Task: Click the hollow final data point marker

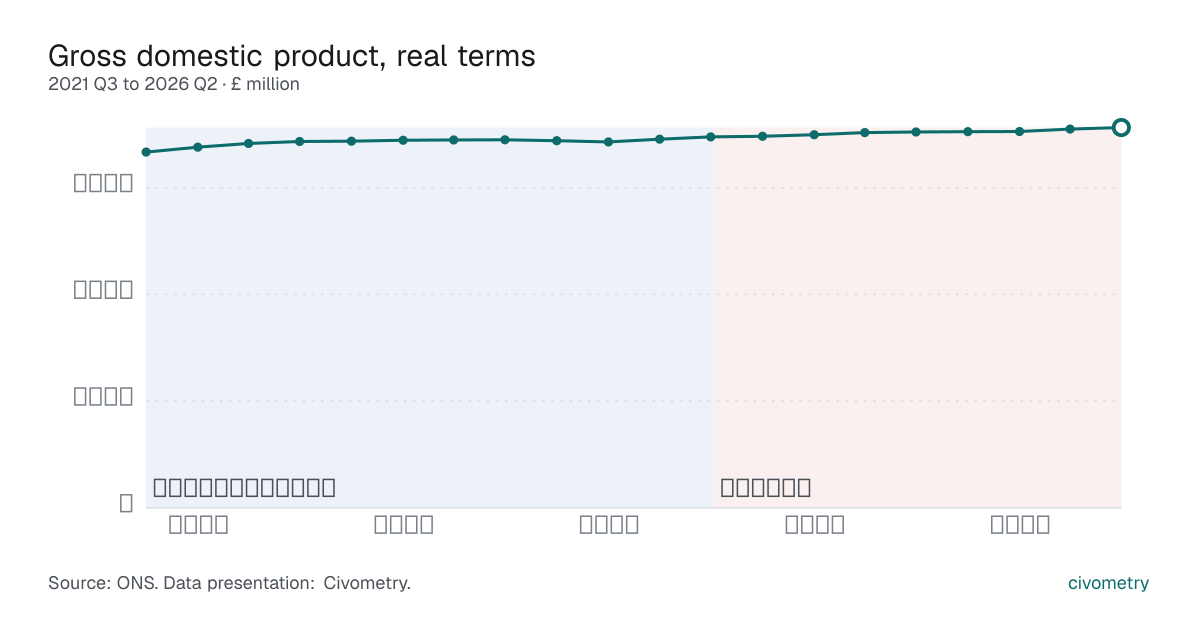Action: click(x=1121, y=127)
